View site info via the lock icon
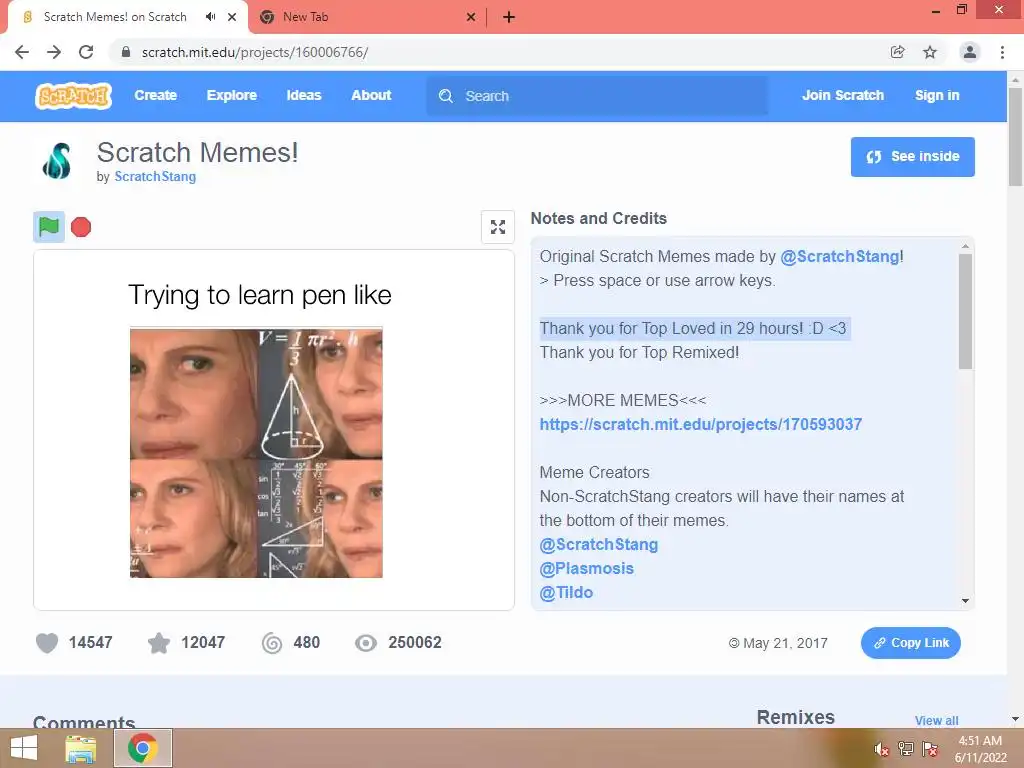This screenshot has width=1024, height=768. click(126, 52)
